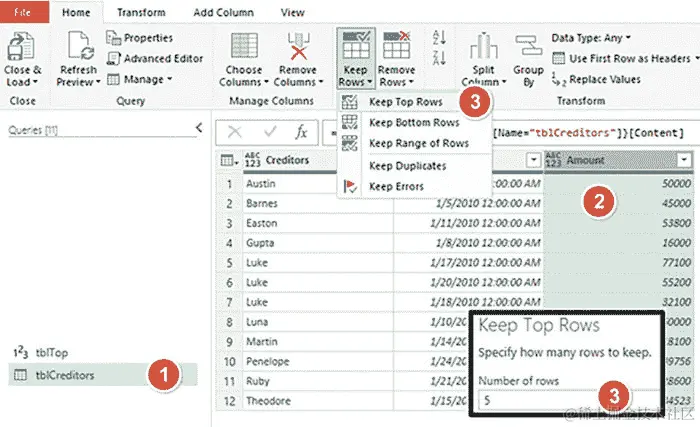The image size is (700, 427).
Task: Click the Remove Columns icon
Action: point(298,46)
